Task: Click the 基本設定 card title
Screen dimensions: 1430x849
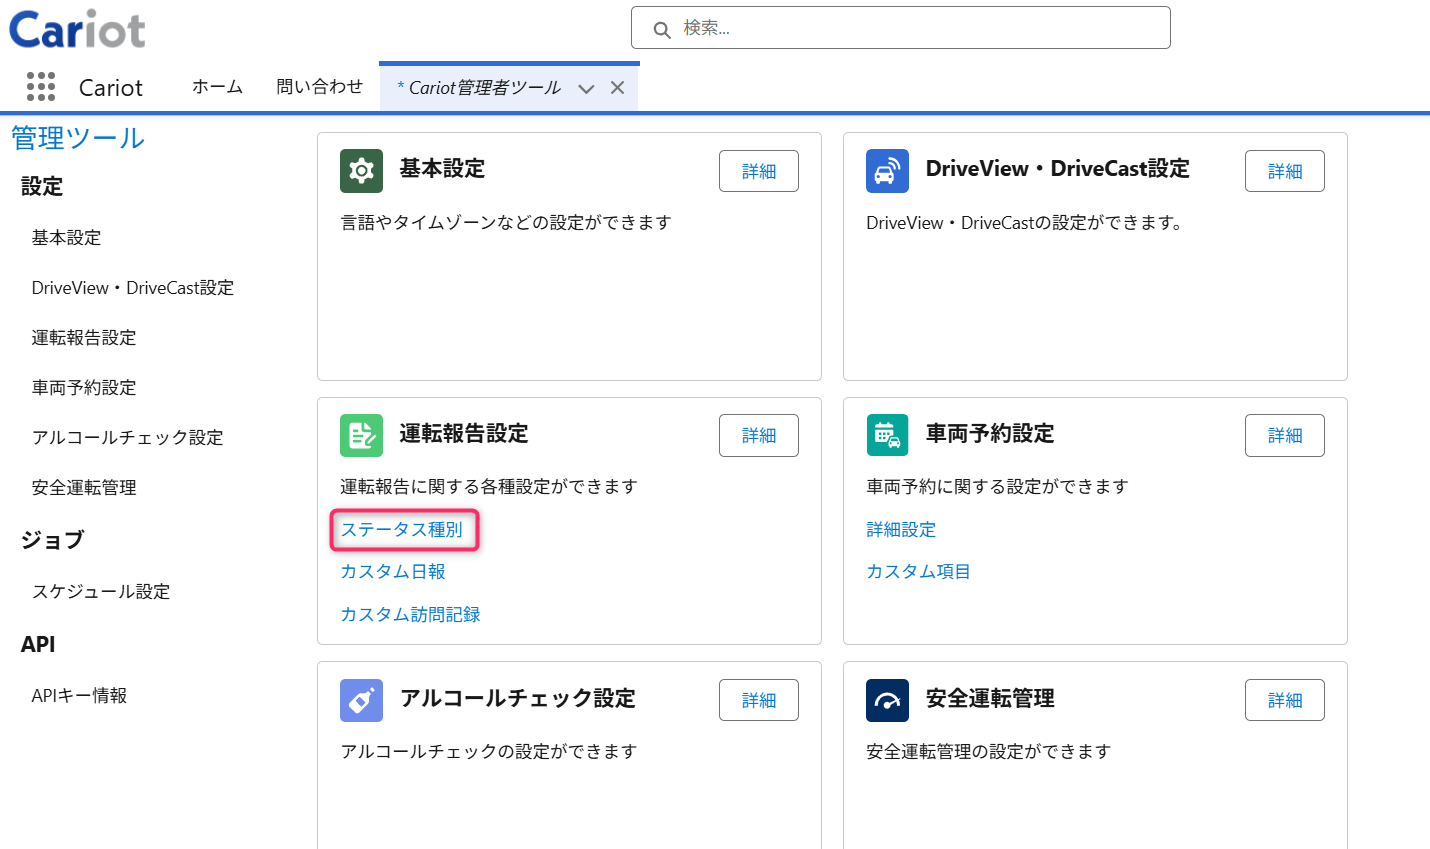Action: [442, 168]
